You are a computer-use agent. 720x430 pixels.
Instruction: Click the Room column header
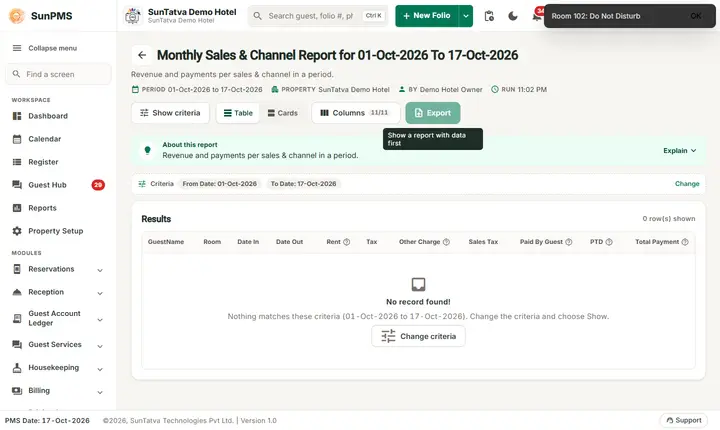212,242
